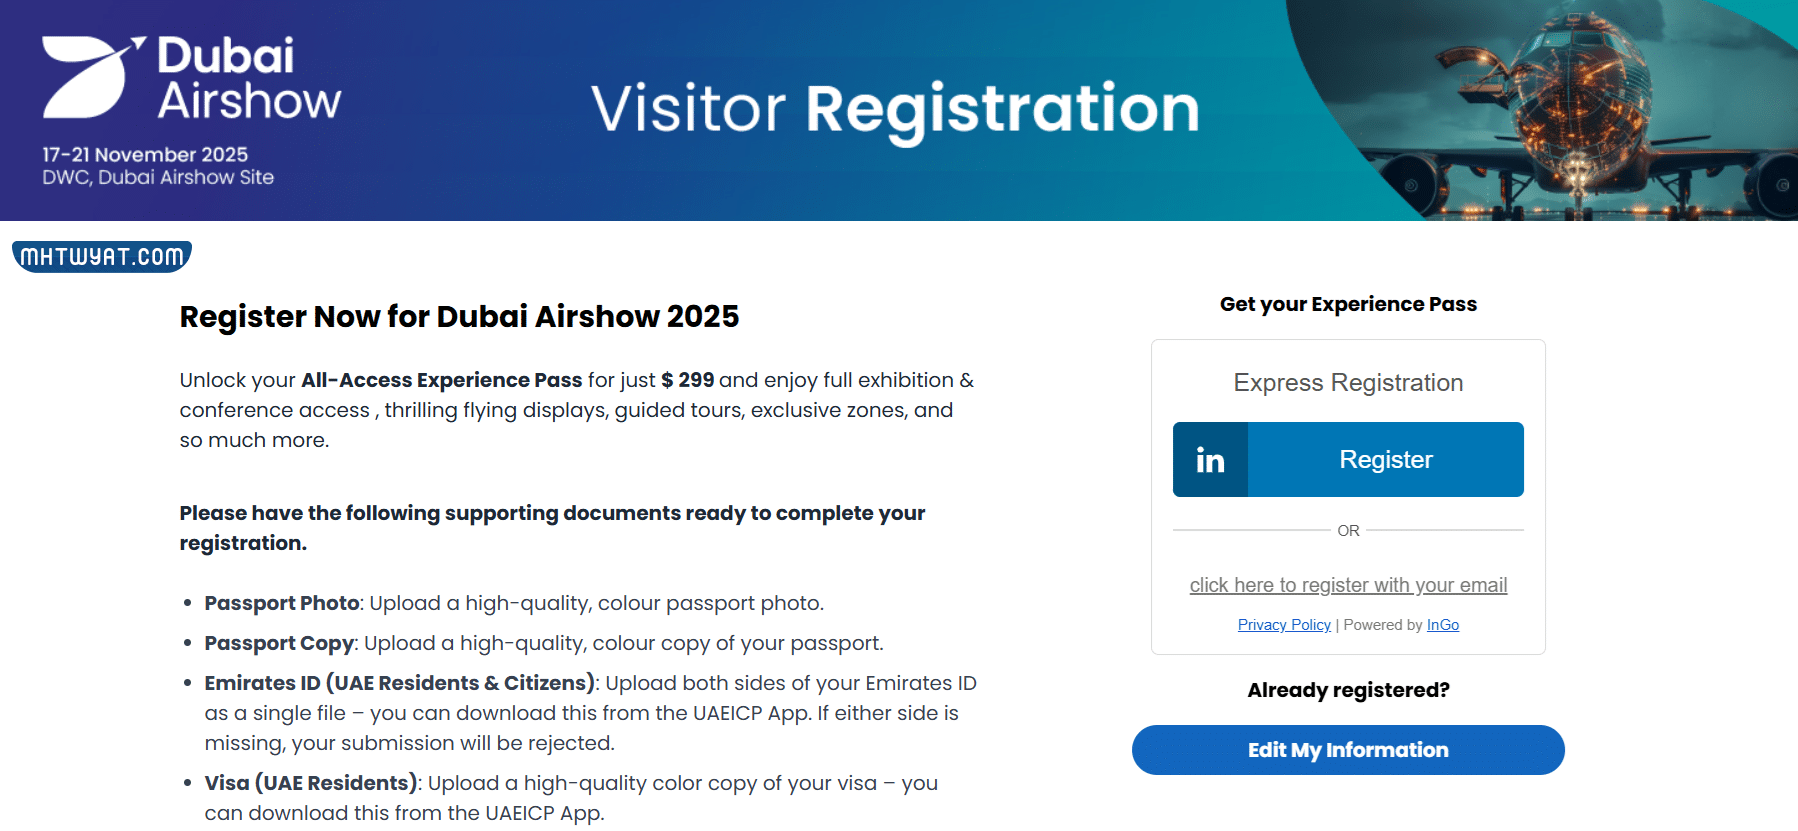
Task: Click the Dubai Airshow wordmark text
Action: pos(248,78)
